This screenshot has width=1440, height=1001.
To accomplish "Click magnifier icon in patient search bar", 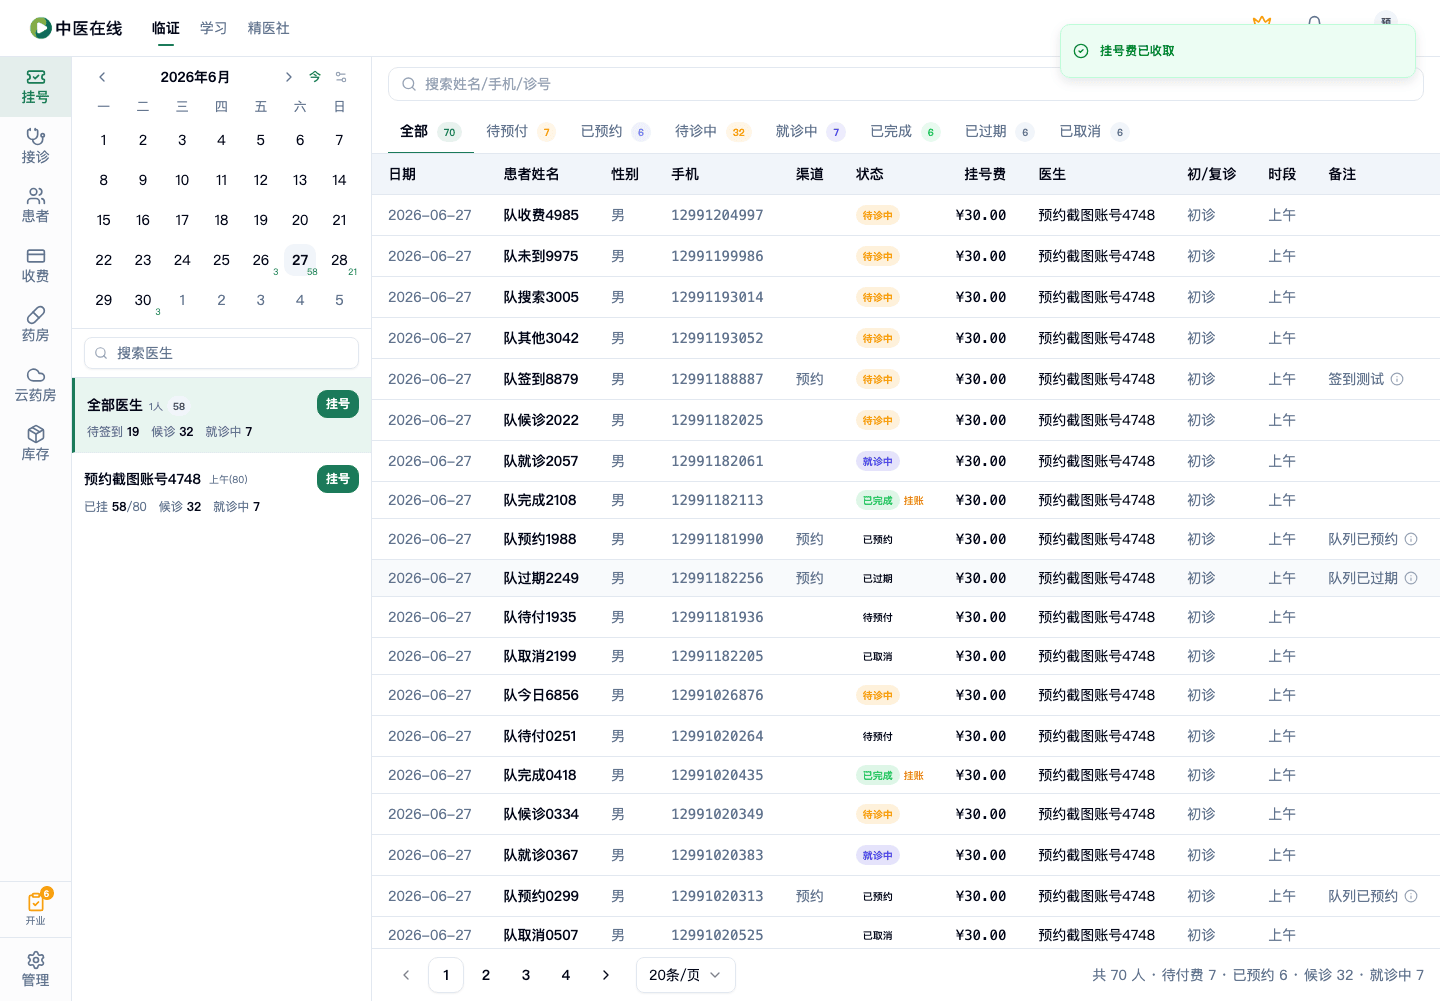I will click(x=409, y=84).
